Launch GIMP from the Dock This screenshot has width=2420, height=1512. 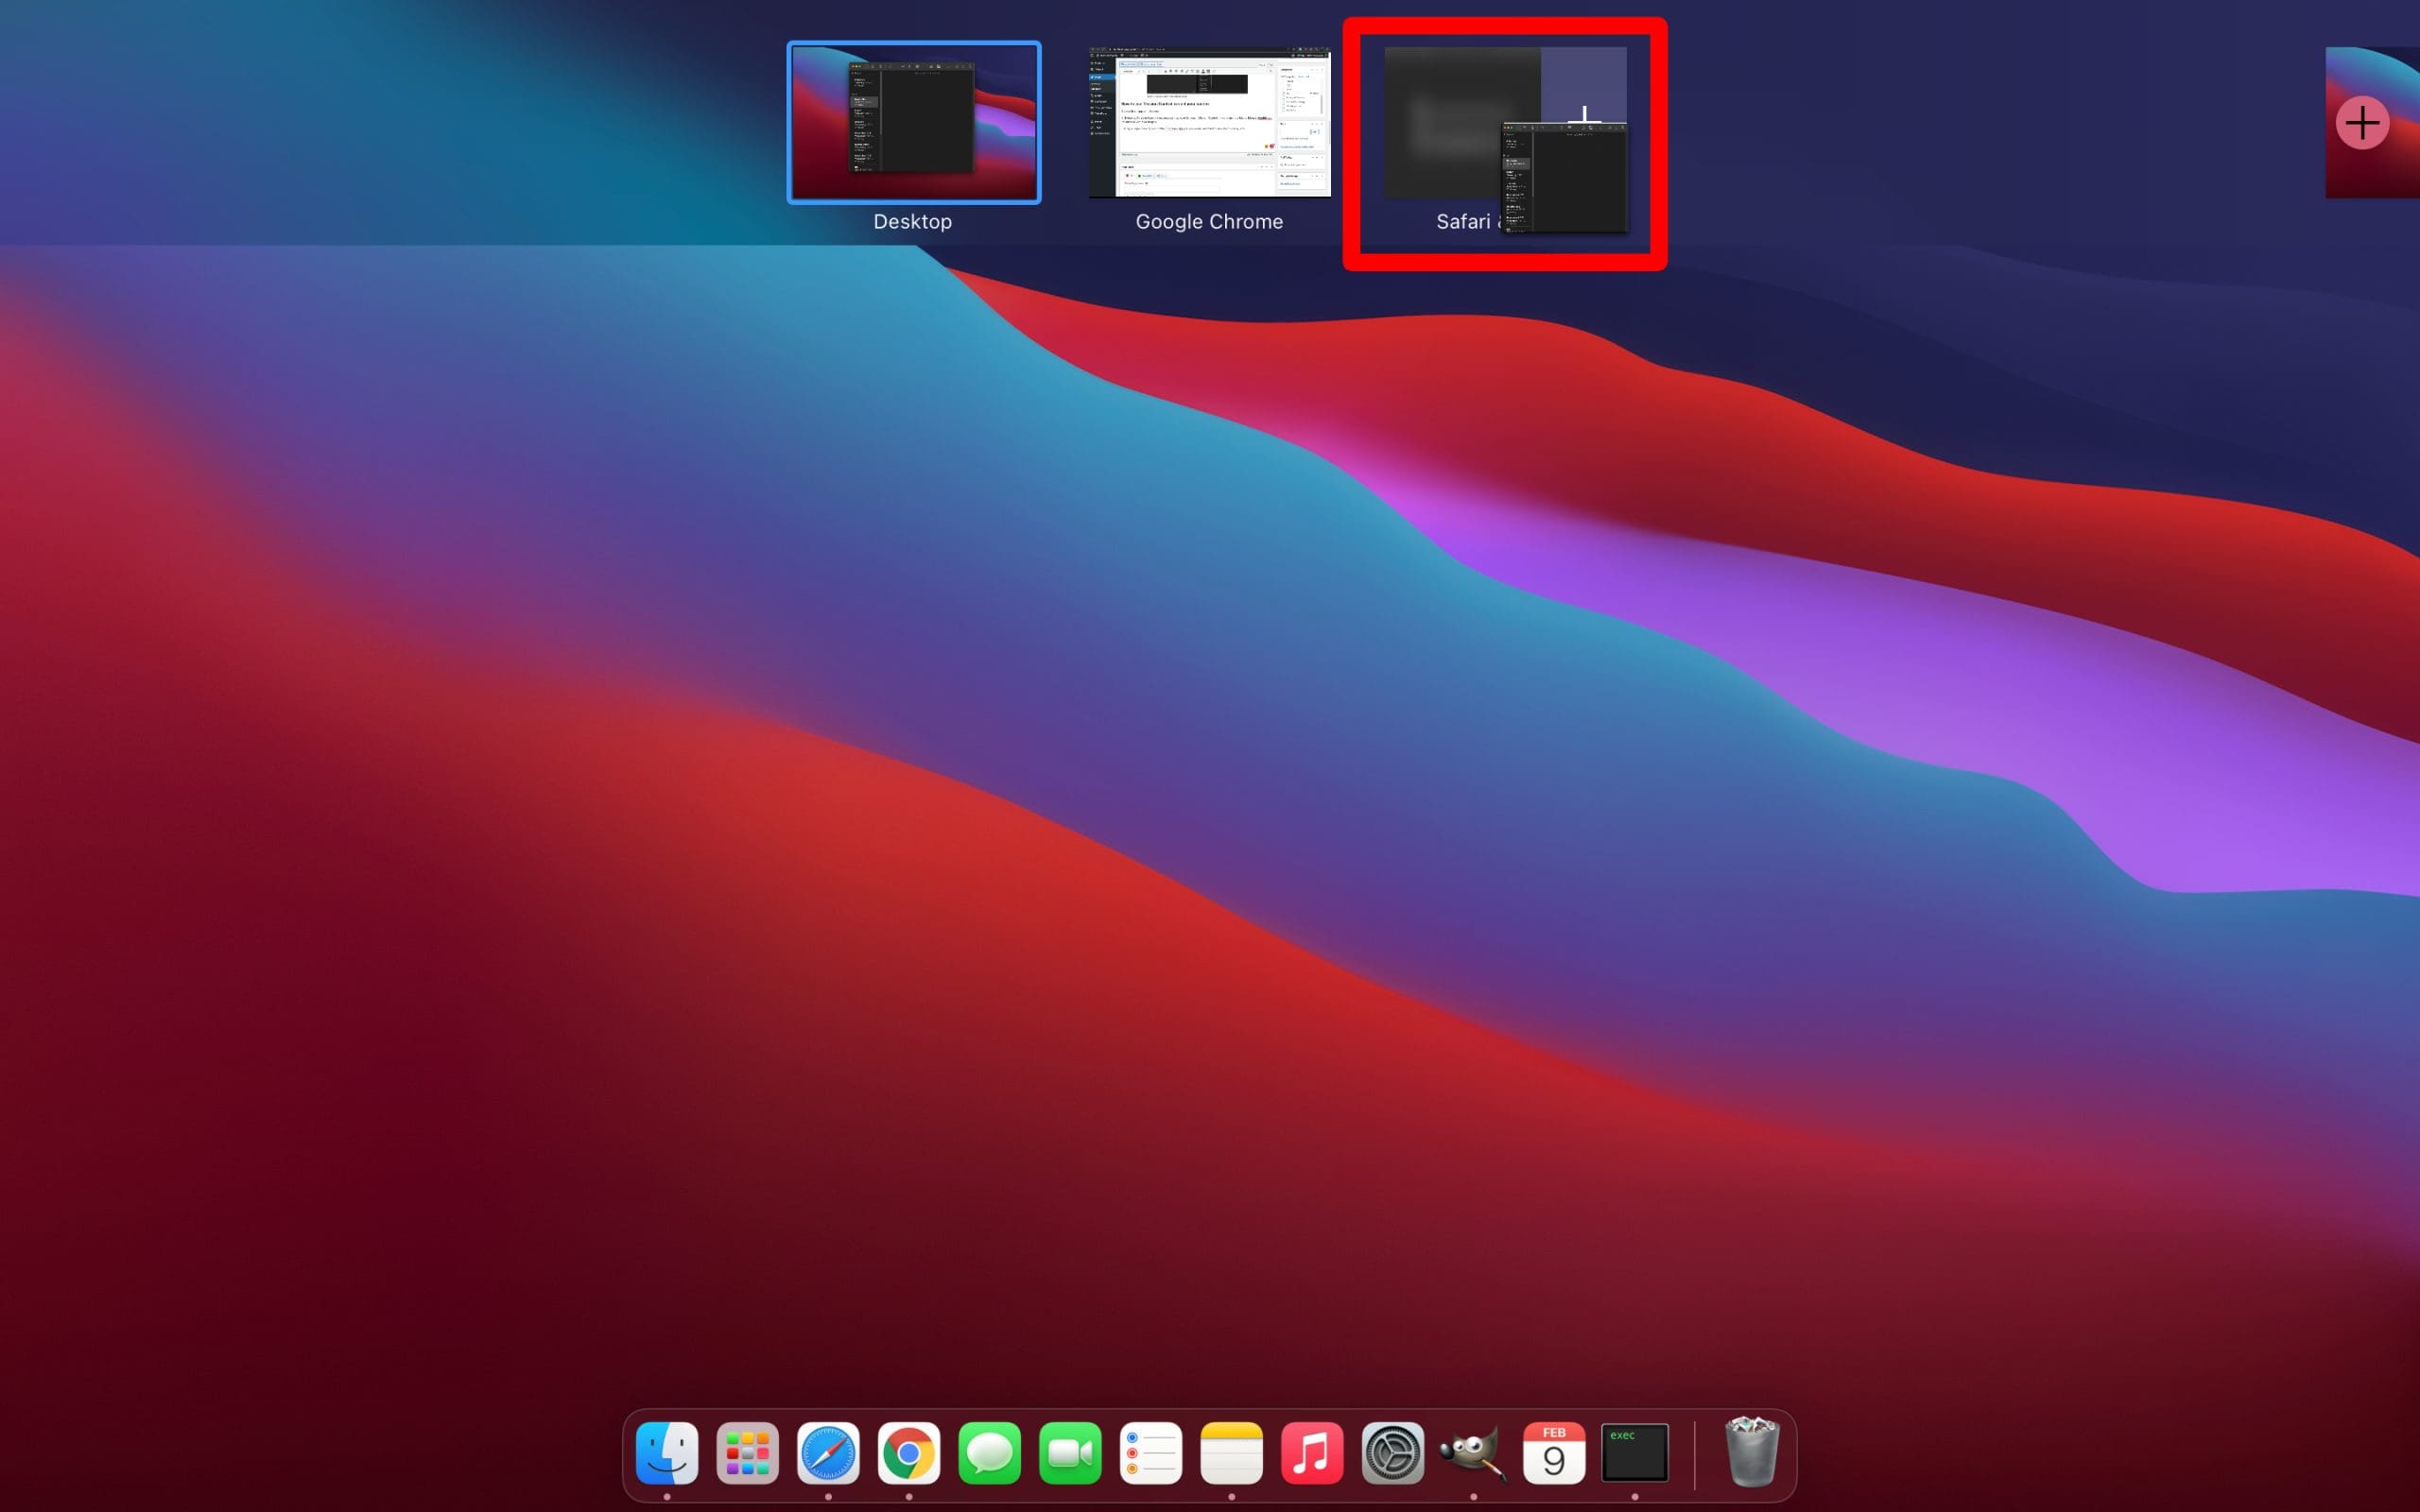(1473, 1452)
